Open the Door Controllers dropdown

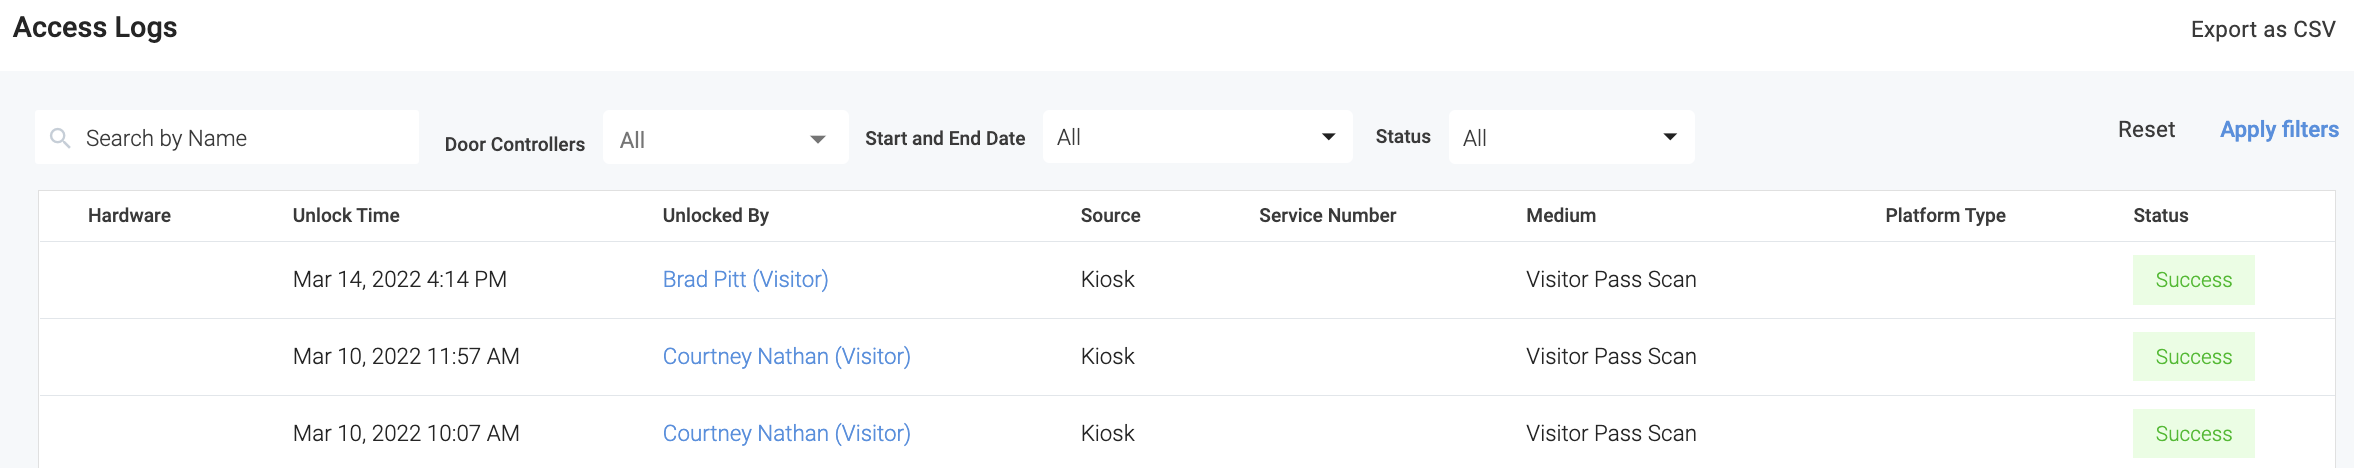pos(724,139)
